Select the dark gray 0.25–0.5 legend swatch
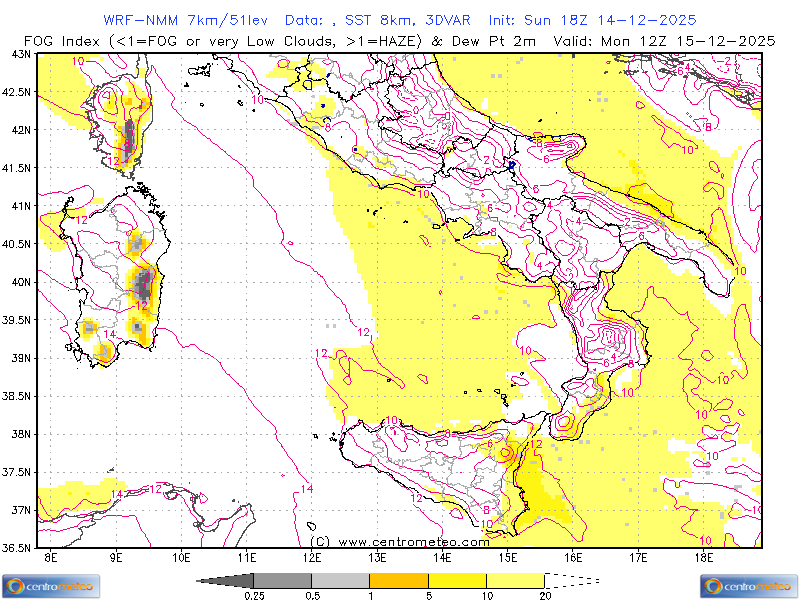Image resolution: width=800 pixels, height=600 pixels. (x=282, y=580)
